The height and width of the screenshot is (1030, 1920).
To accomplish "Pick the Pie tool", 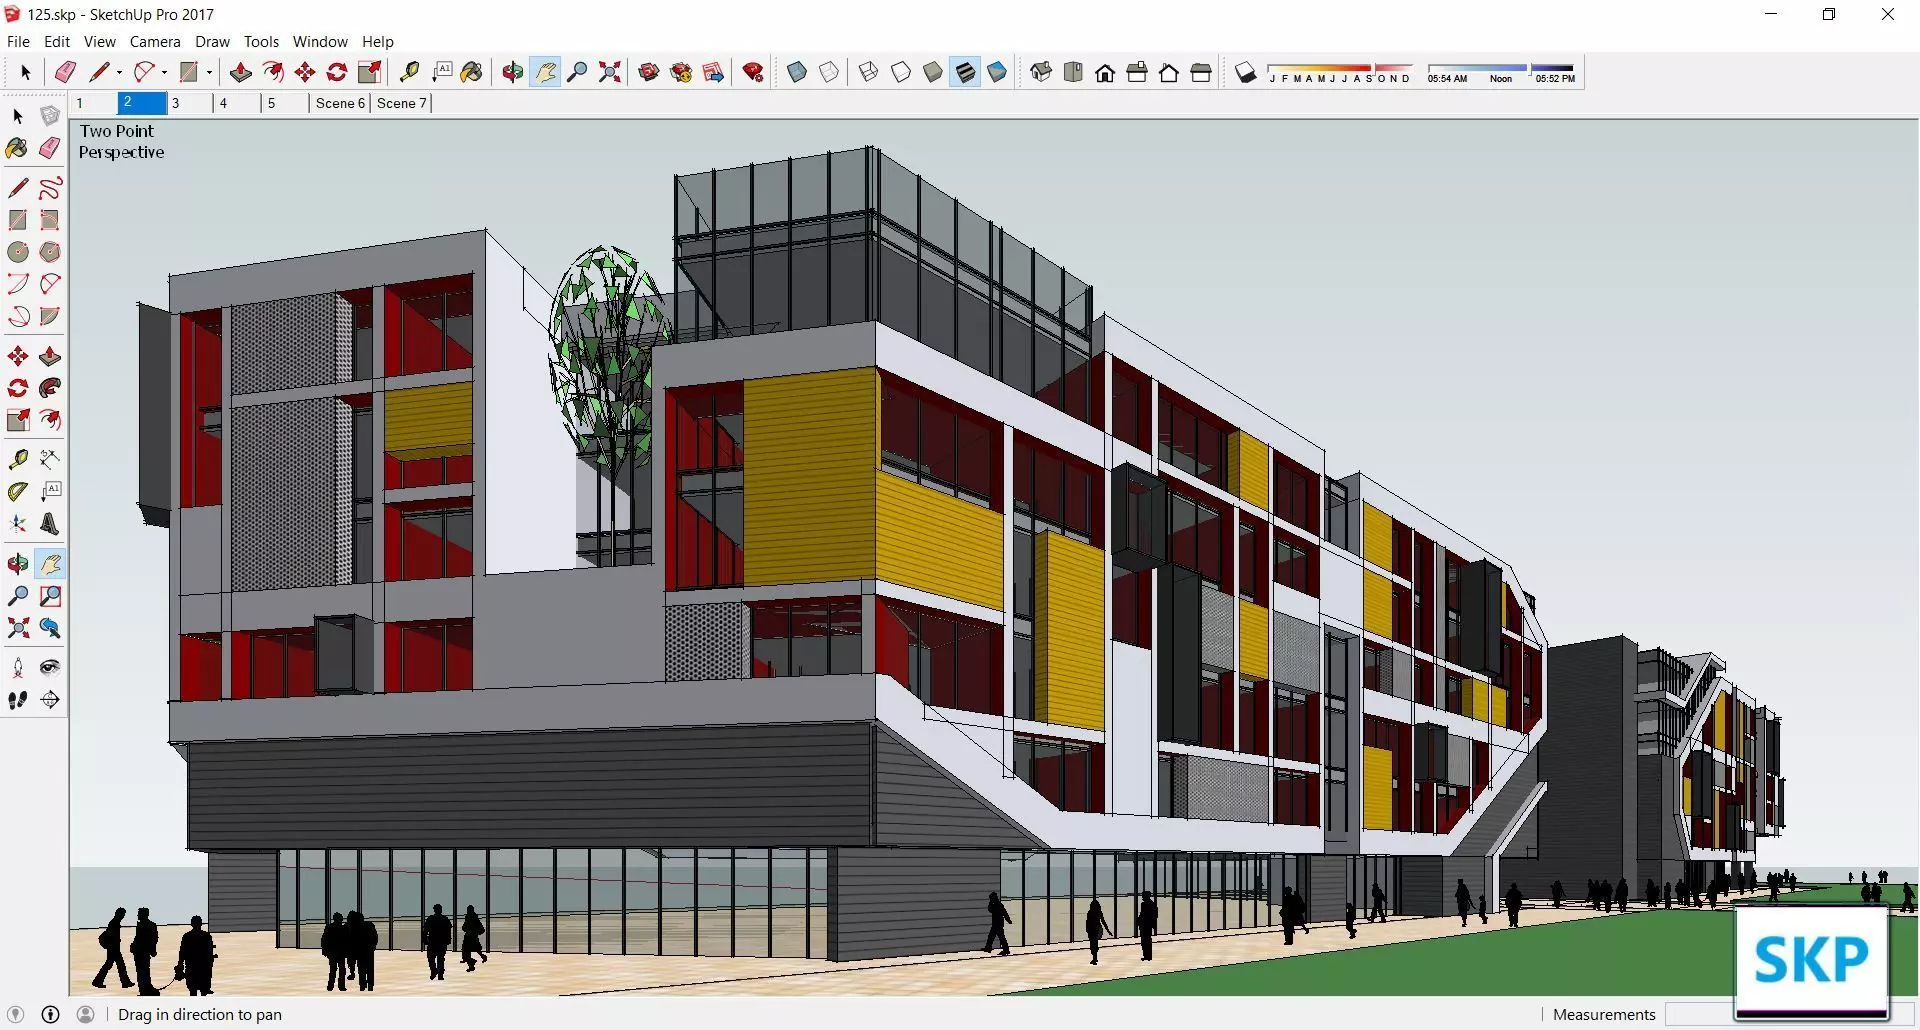I will point(50,316).
